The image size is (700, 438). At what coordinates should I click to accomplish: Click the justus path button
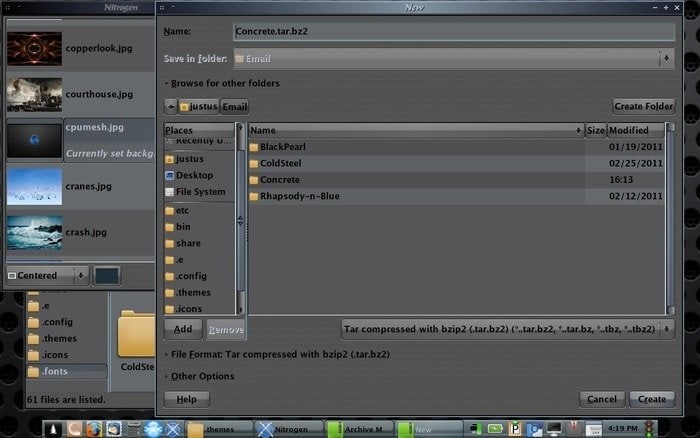coord(199,106)
